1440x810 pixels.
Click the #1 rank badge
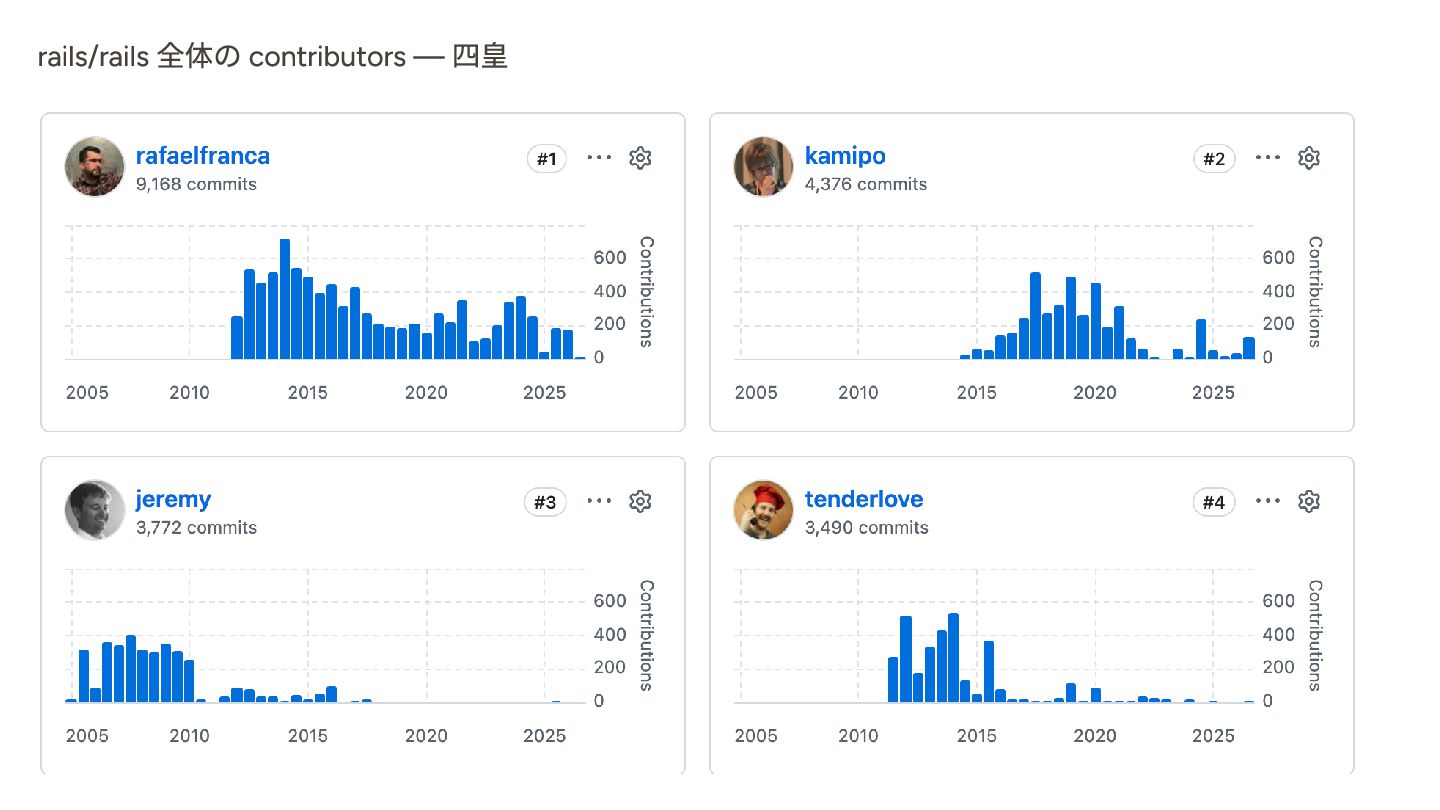[547, 159]
